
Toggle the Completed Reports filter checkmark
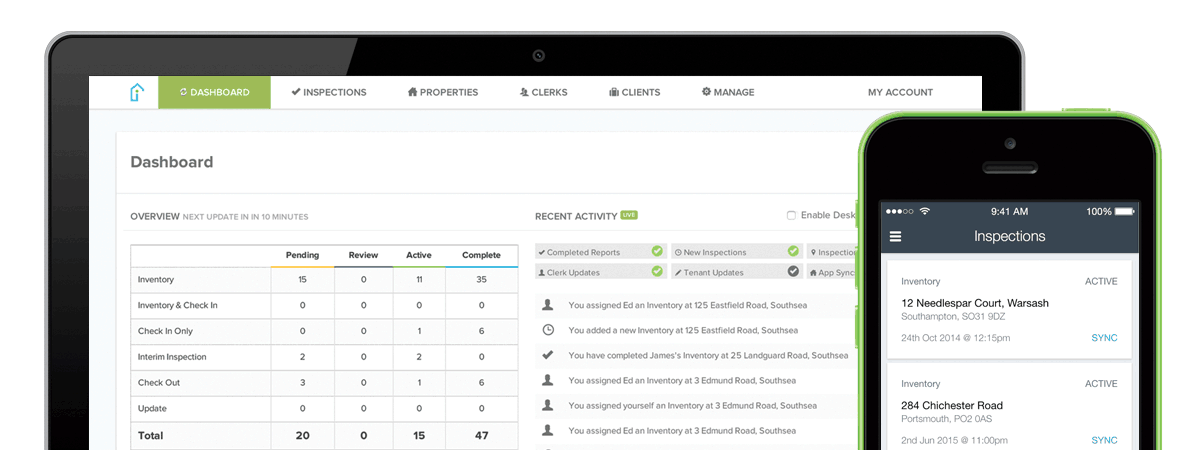point(657,252)
